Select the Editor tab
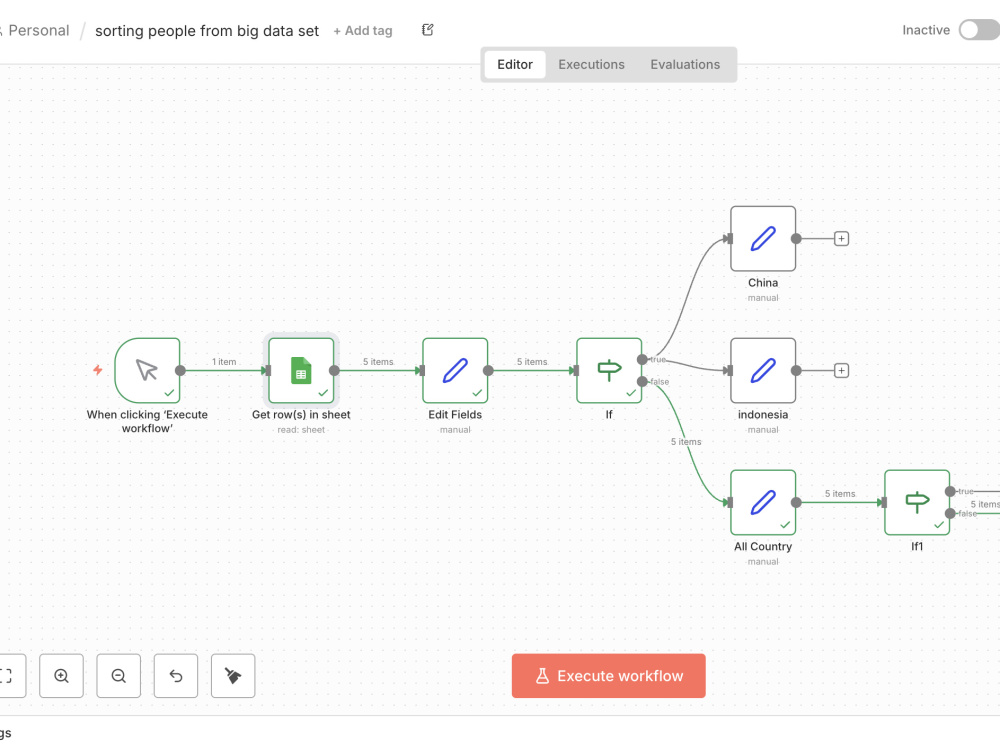1000x750 pixels. [515, 64]
